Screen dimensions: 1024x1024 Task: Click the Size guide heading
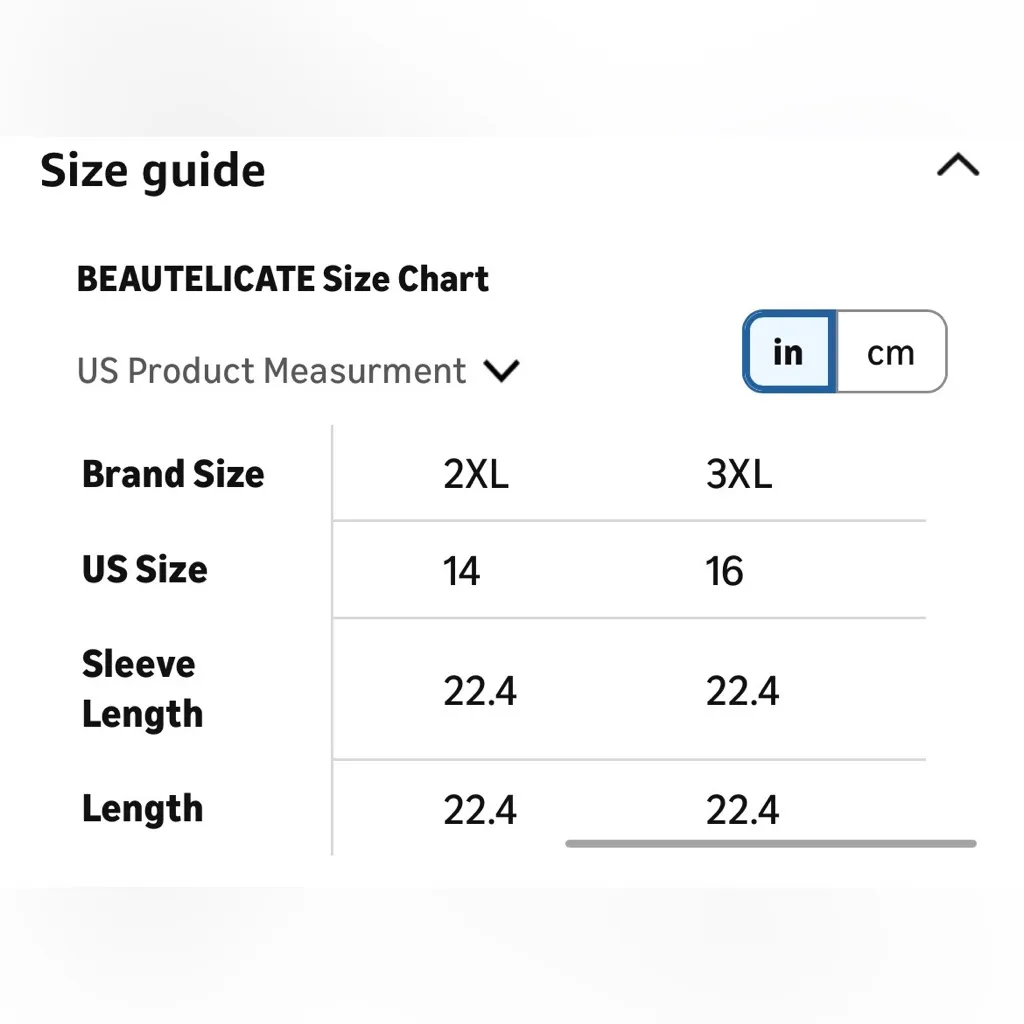click(x=153, y=171)
